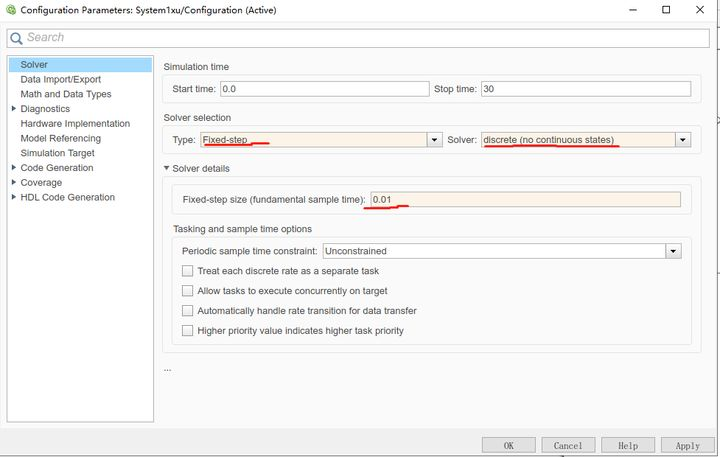This screenshot has height=457, width=720.
Task: Open Math and Data Types page
Action: (x=66, y=94)
